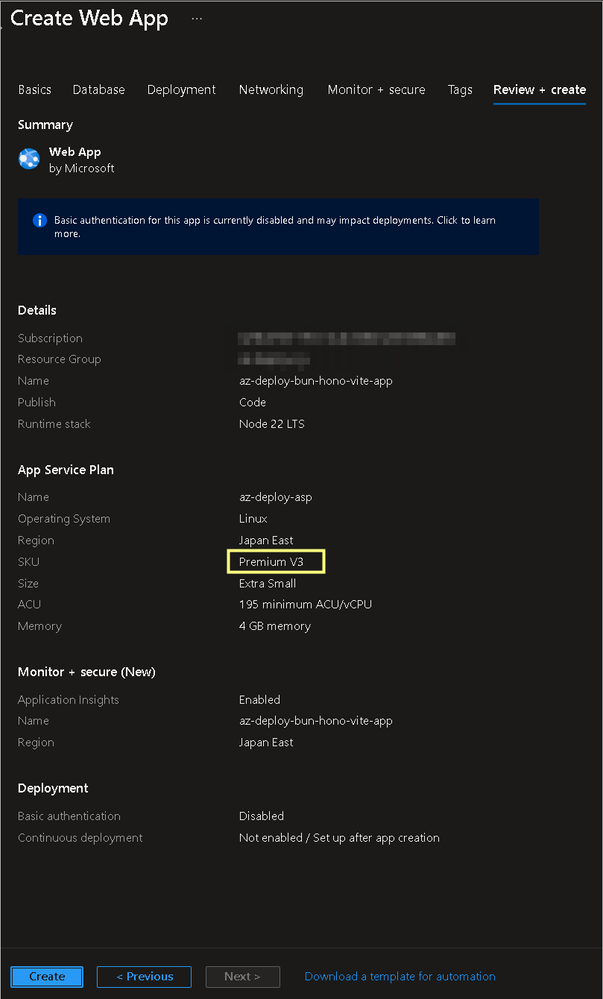This screenshot has height=999, width=603.
Task: Click the Deployment section heading
Action: [53, 788]
